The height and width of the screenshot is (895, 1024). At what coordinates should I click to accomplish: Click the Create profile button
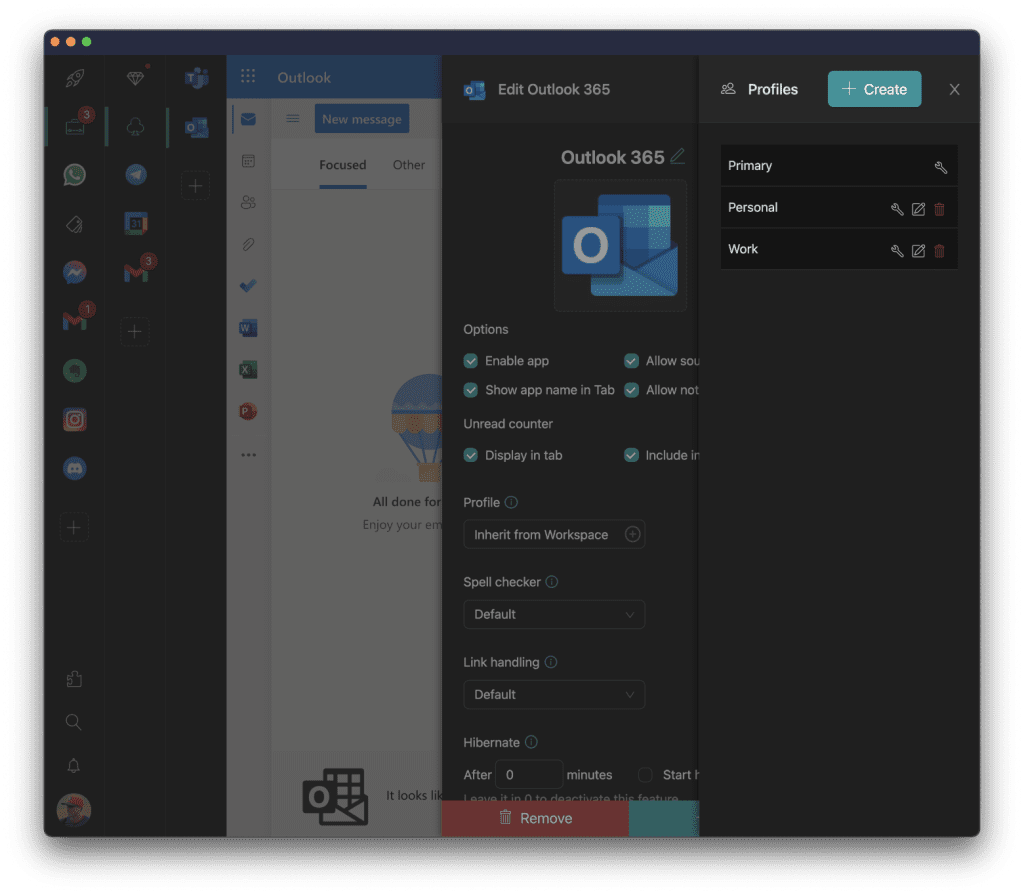click(x=874, y=89)
